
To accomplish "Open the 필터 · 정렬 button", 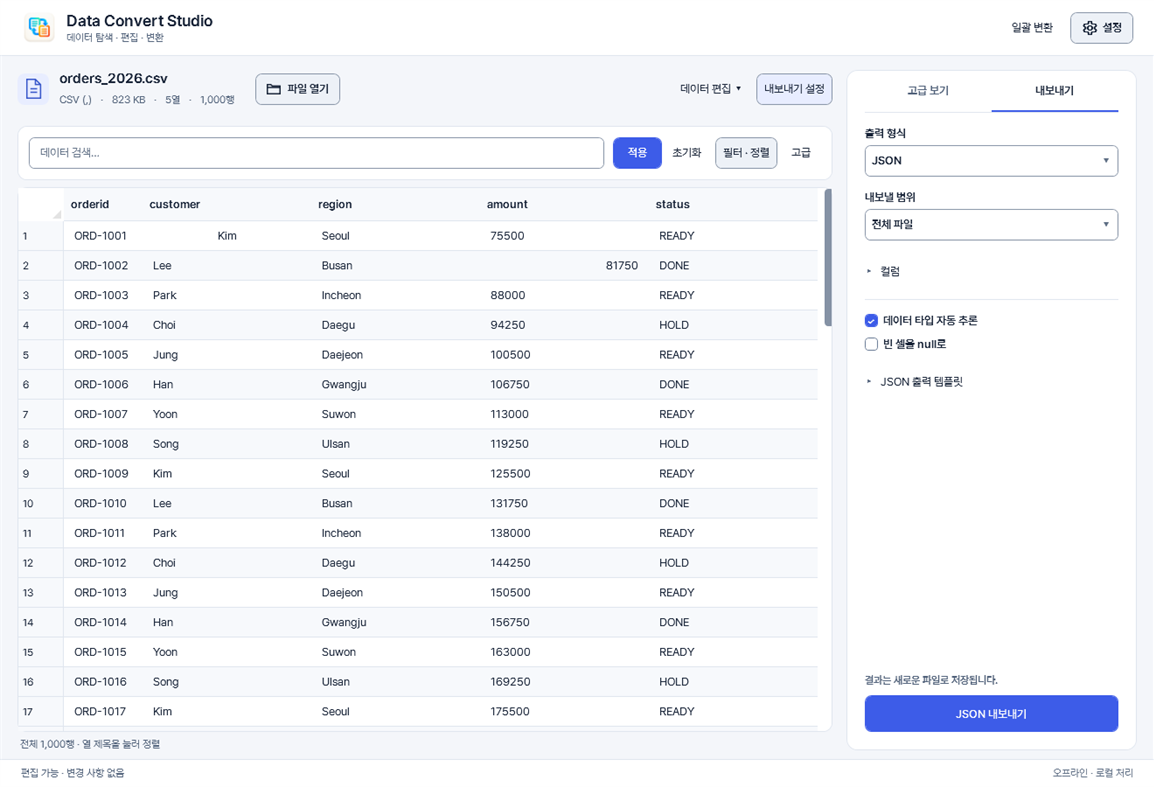I will tap(746, 153).
